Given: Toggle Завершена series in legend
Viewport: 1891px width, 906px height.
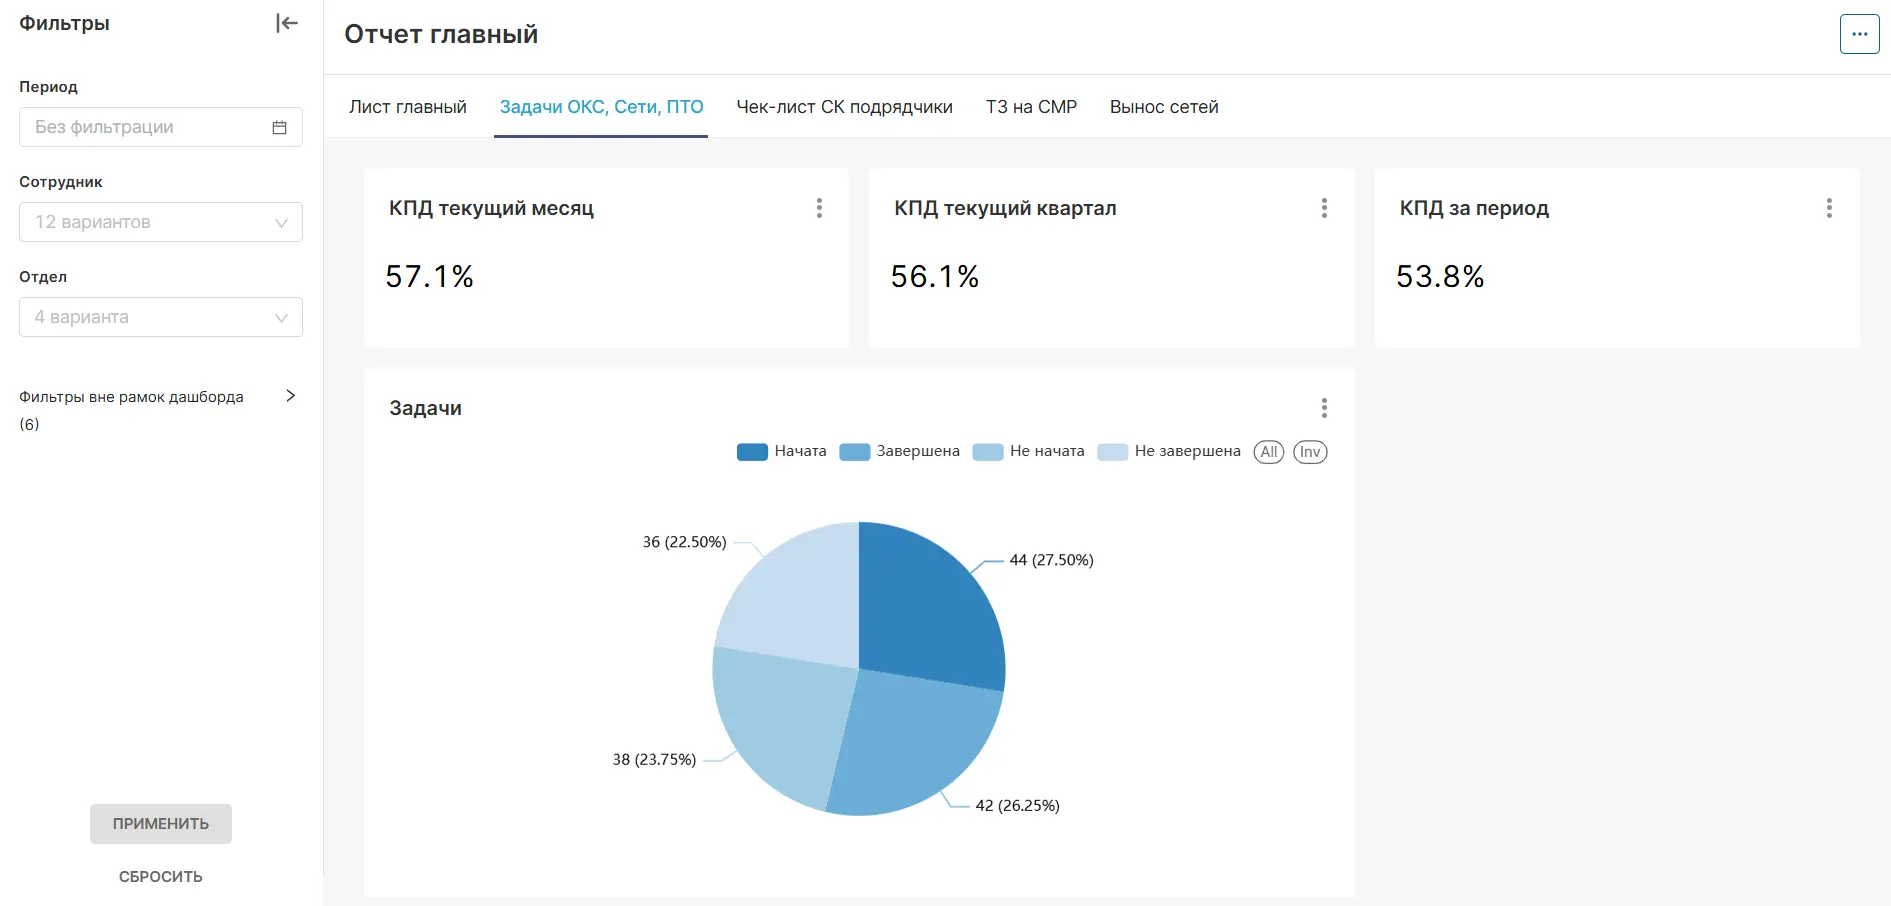Looking at the screenshot, I should [x=900, y=452].
